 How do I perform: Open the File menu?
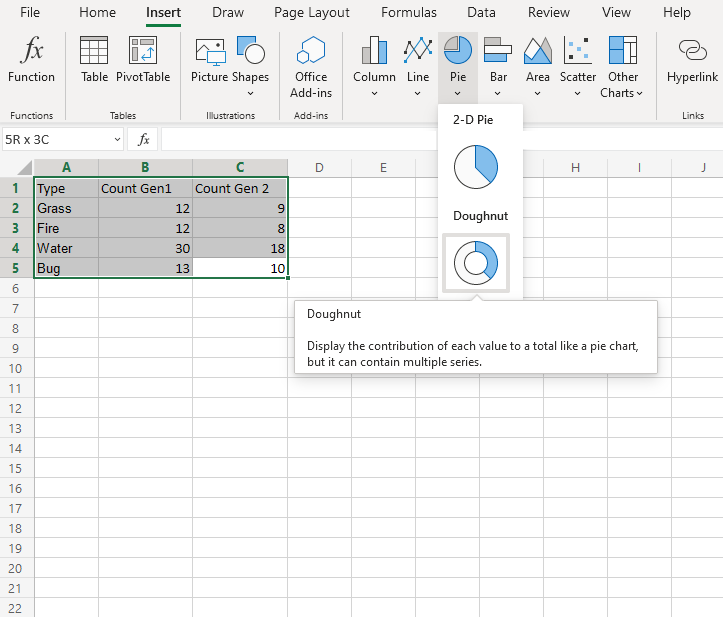[x=30, y=13]
